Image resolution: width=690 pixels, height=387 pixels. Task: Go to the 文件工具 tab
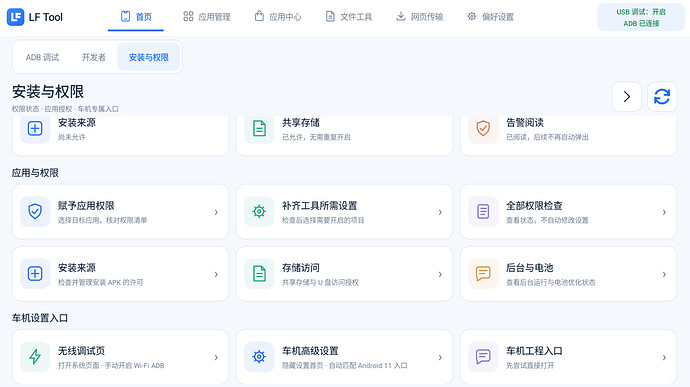[349, 17]
